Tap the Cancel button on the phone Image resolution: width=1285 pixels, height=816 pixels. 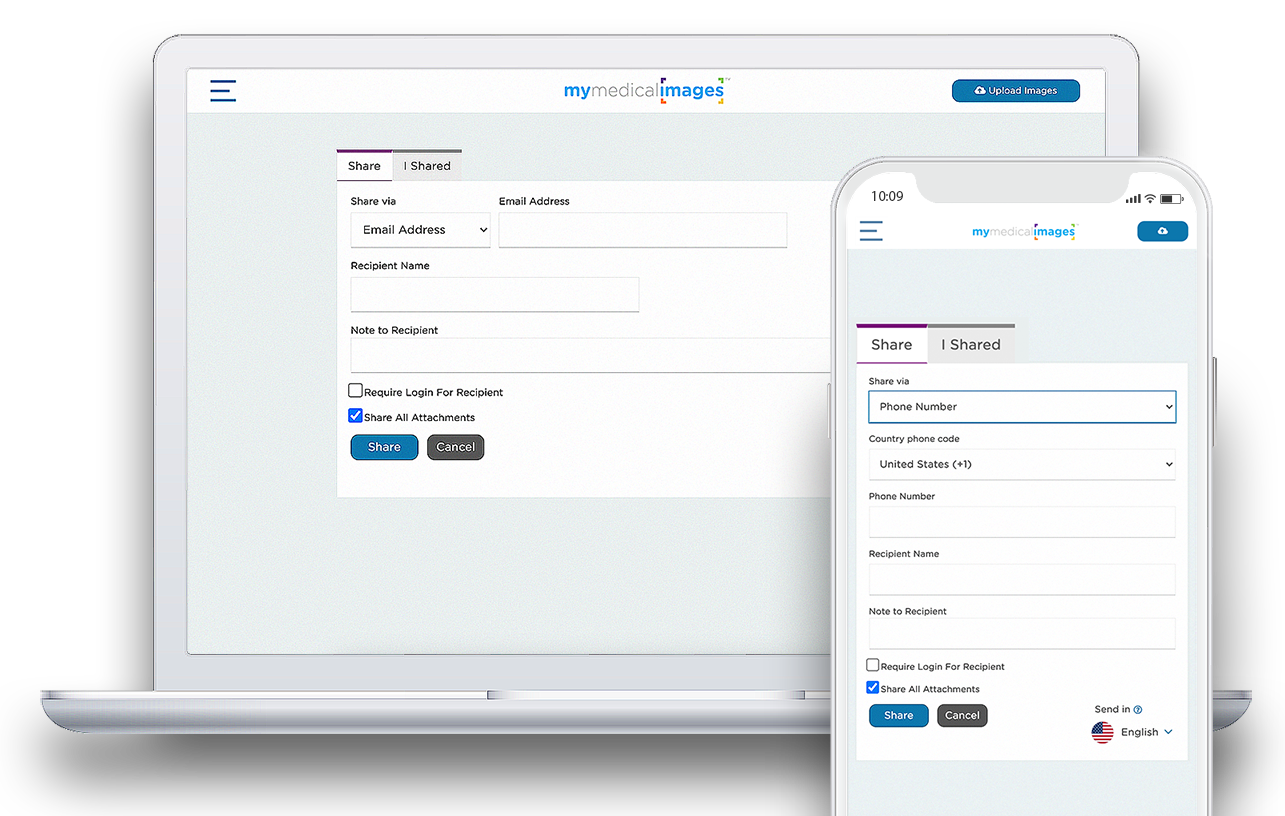point(962,715)
